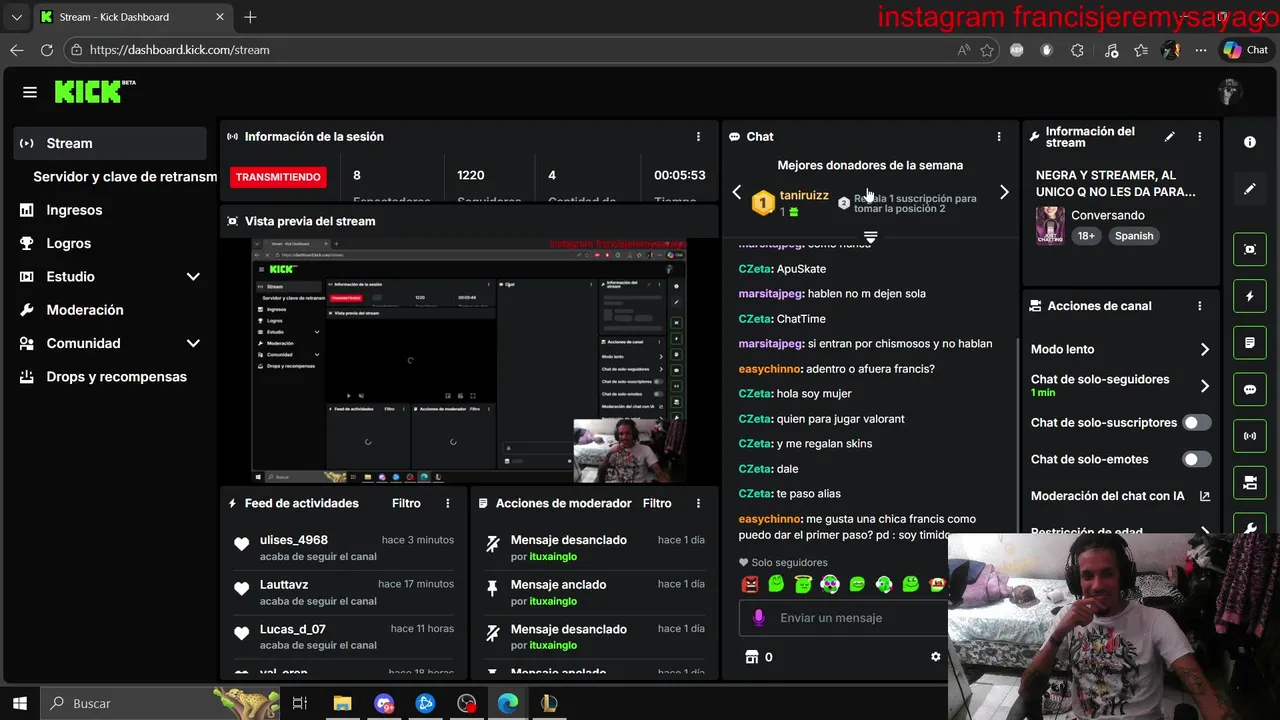Open Filtro in Feed de actividades
The width and height of the screenshot is (1280, 720).
406,503
